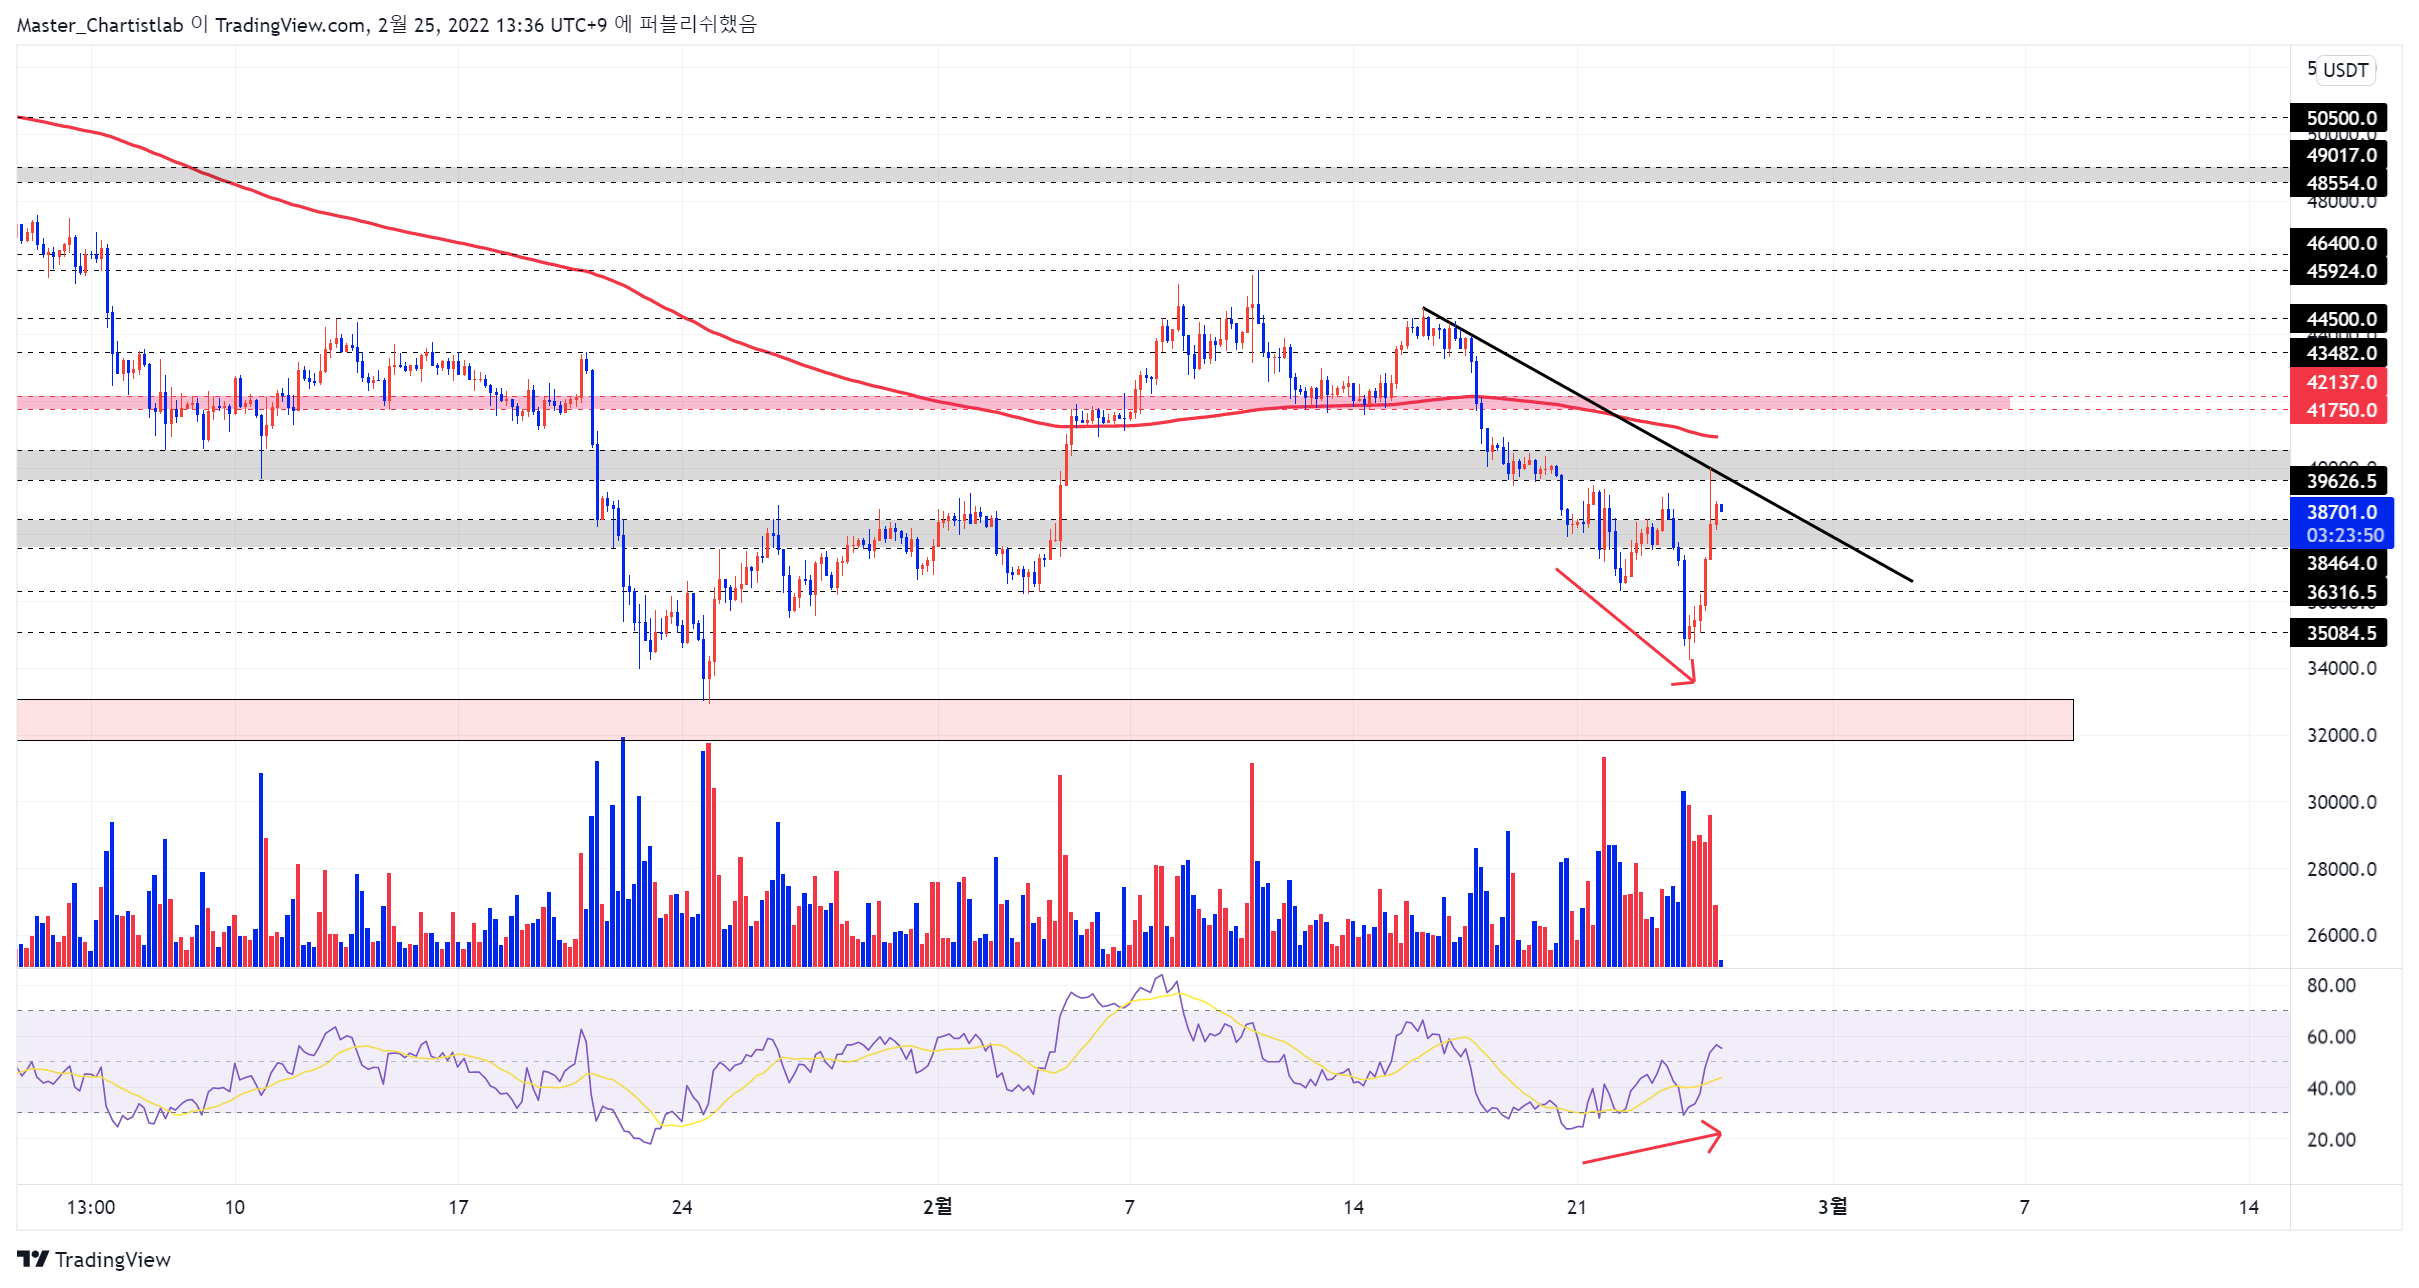Click the 2월 month axis label
Image resolution: width=2419 pixels, height=1288 pixels.
click(937, 1207)
